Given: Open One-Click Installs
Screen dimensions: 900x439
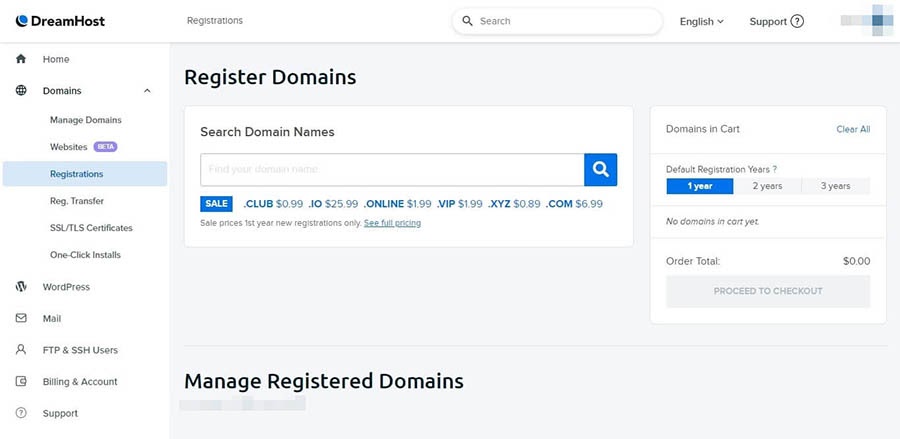Looking at the screenshot, I should pos(85,255).
